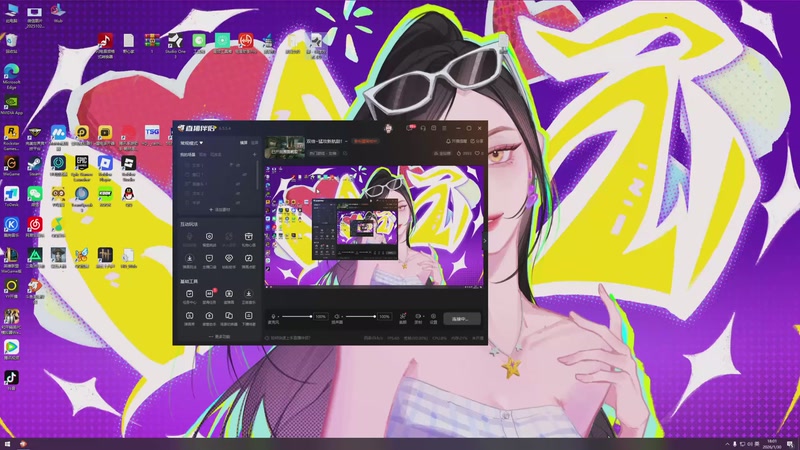Open the 任务中心 tool in 基础工具
Screen dimensions: 800x450
189,296
